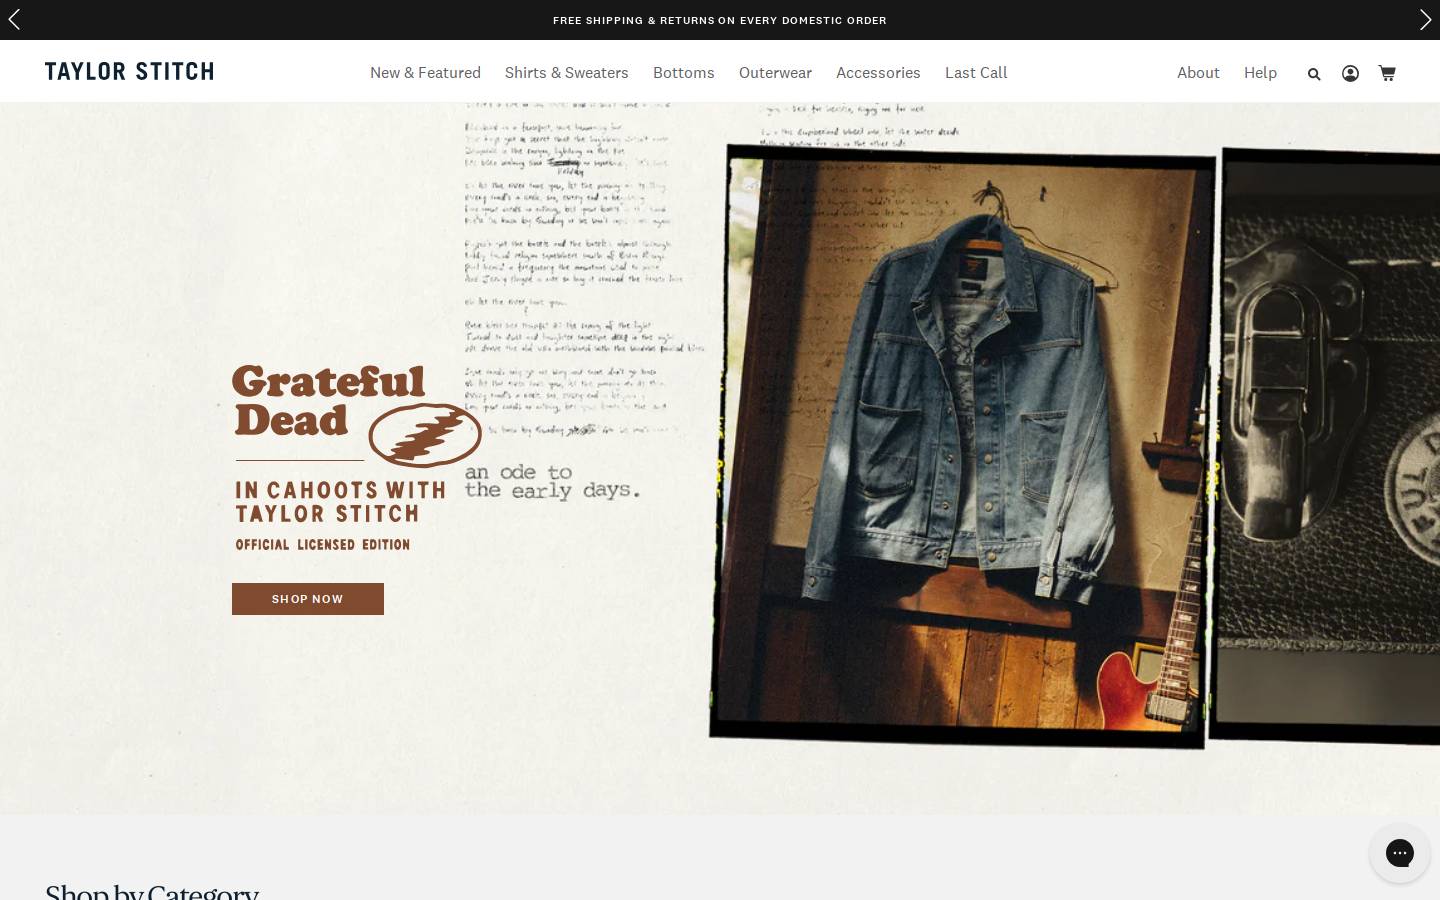Image resolution: width=1440 pixels, height=900 pixels.
Task: Open the Last Call menu
Action: coord(976,72)
